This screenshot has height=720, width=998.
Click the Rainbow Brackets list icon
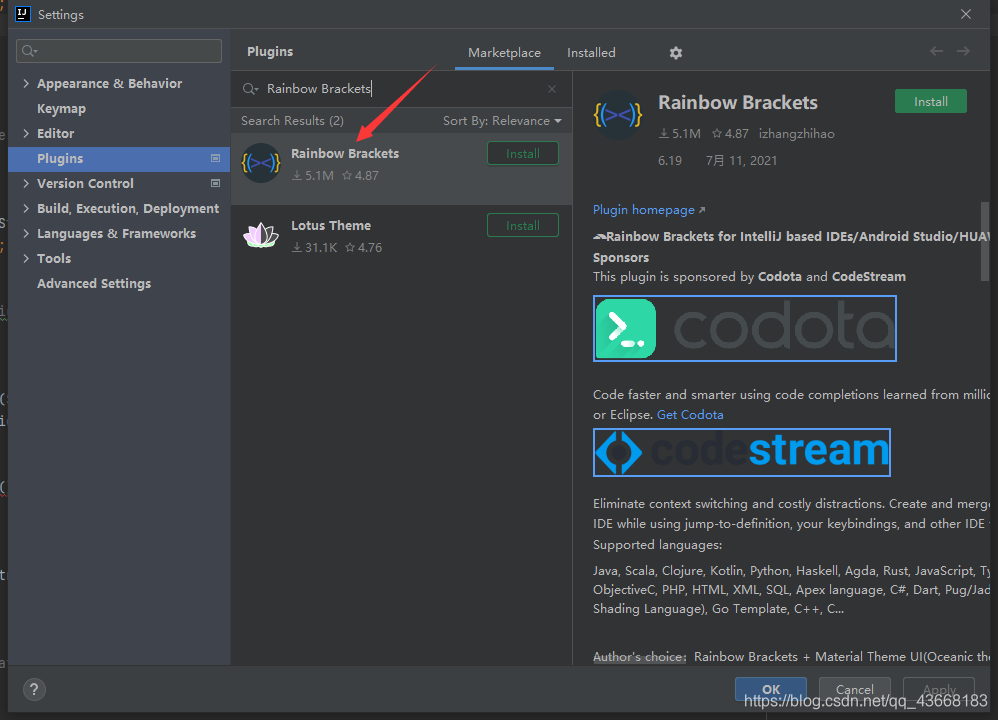(261, 164)
